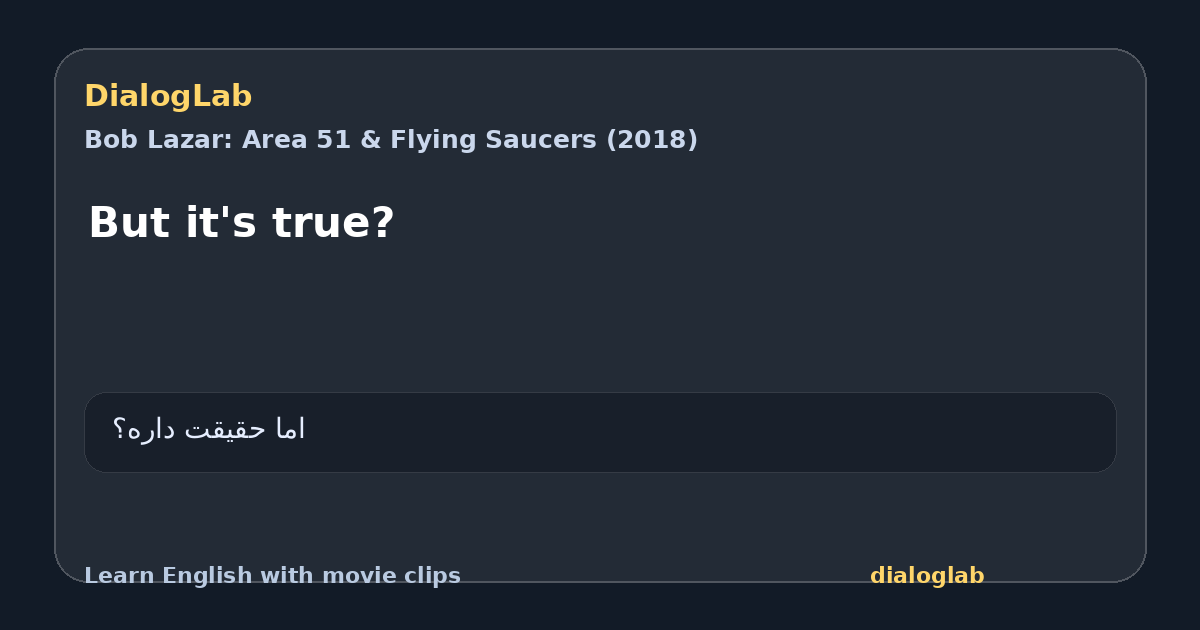Click "Bob Lazar:" in the movie title
The height and width of the screenshot is (630, 1200).
[159, 140]
